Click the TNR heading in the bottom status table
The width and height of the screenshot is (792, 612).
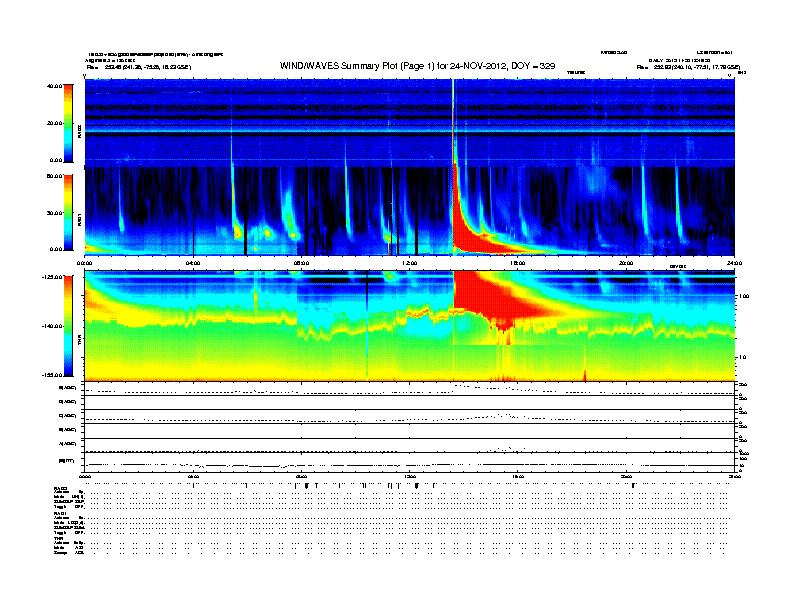(58, 538)
